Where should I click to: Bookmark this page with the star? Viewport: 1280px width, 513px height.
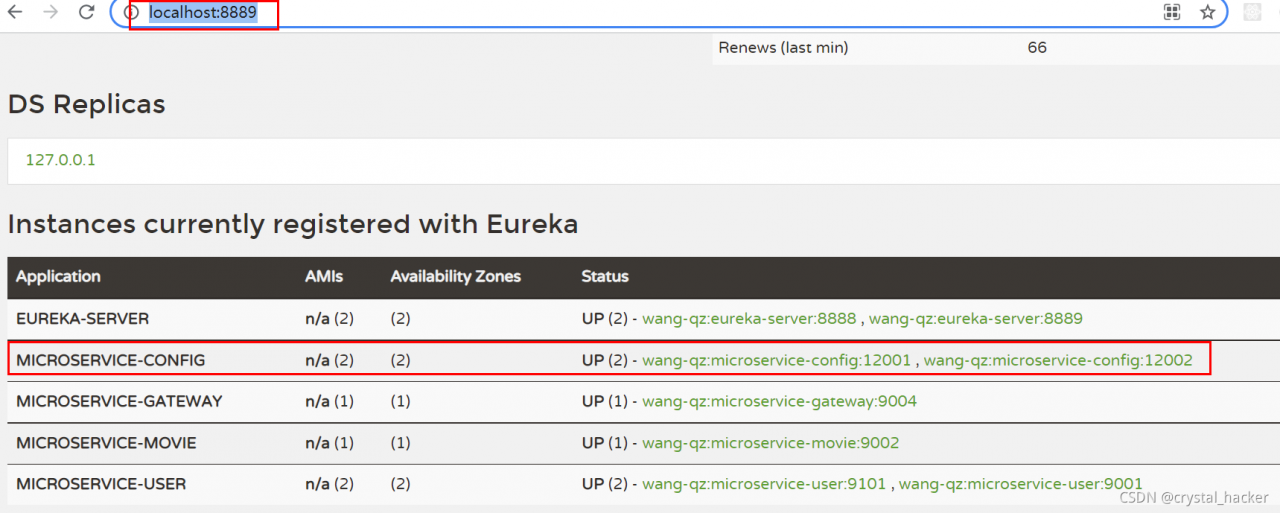point(1208,12)
